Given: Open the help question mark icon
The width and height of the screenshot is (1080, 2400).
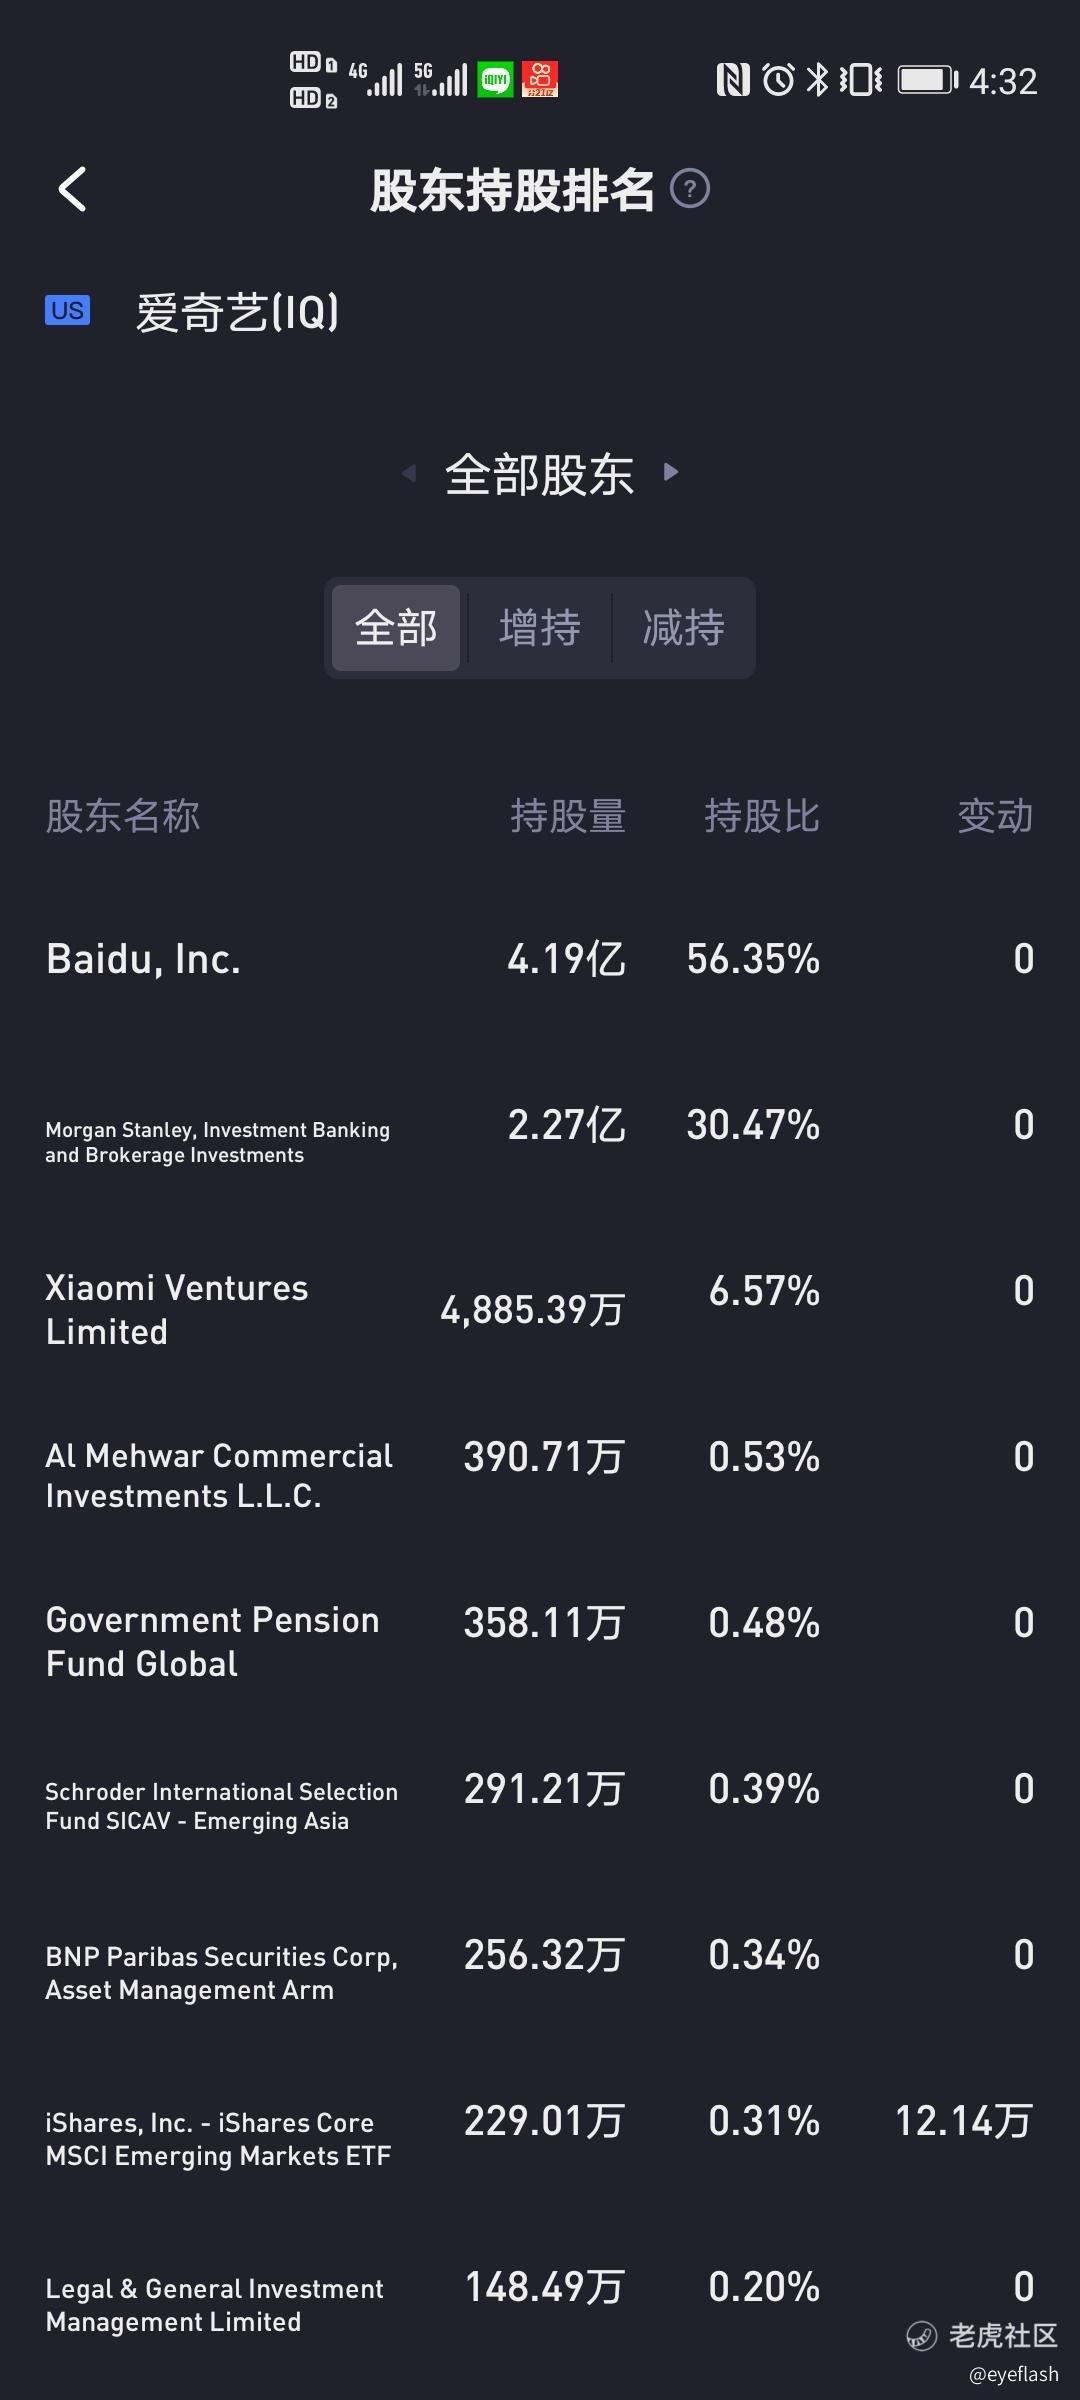Looking at the screenshot, I should 689,188.
